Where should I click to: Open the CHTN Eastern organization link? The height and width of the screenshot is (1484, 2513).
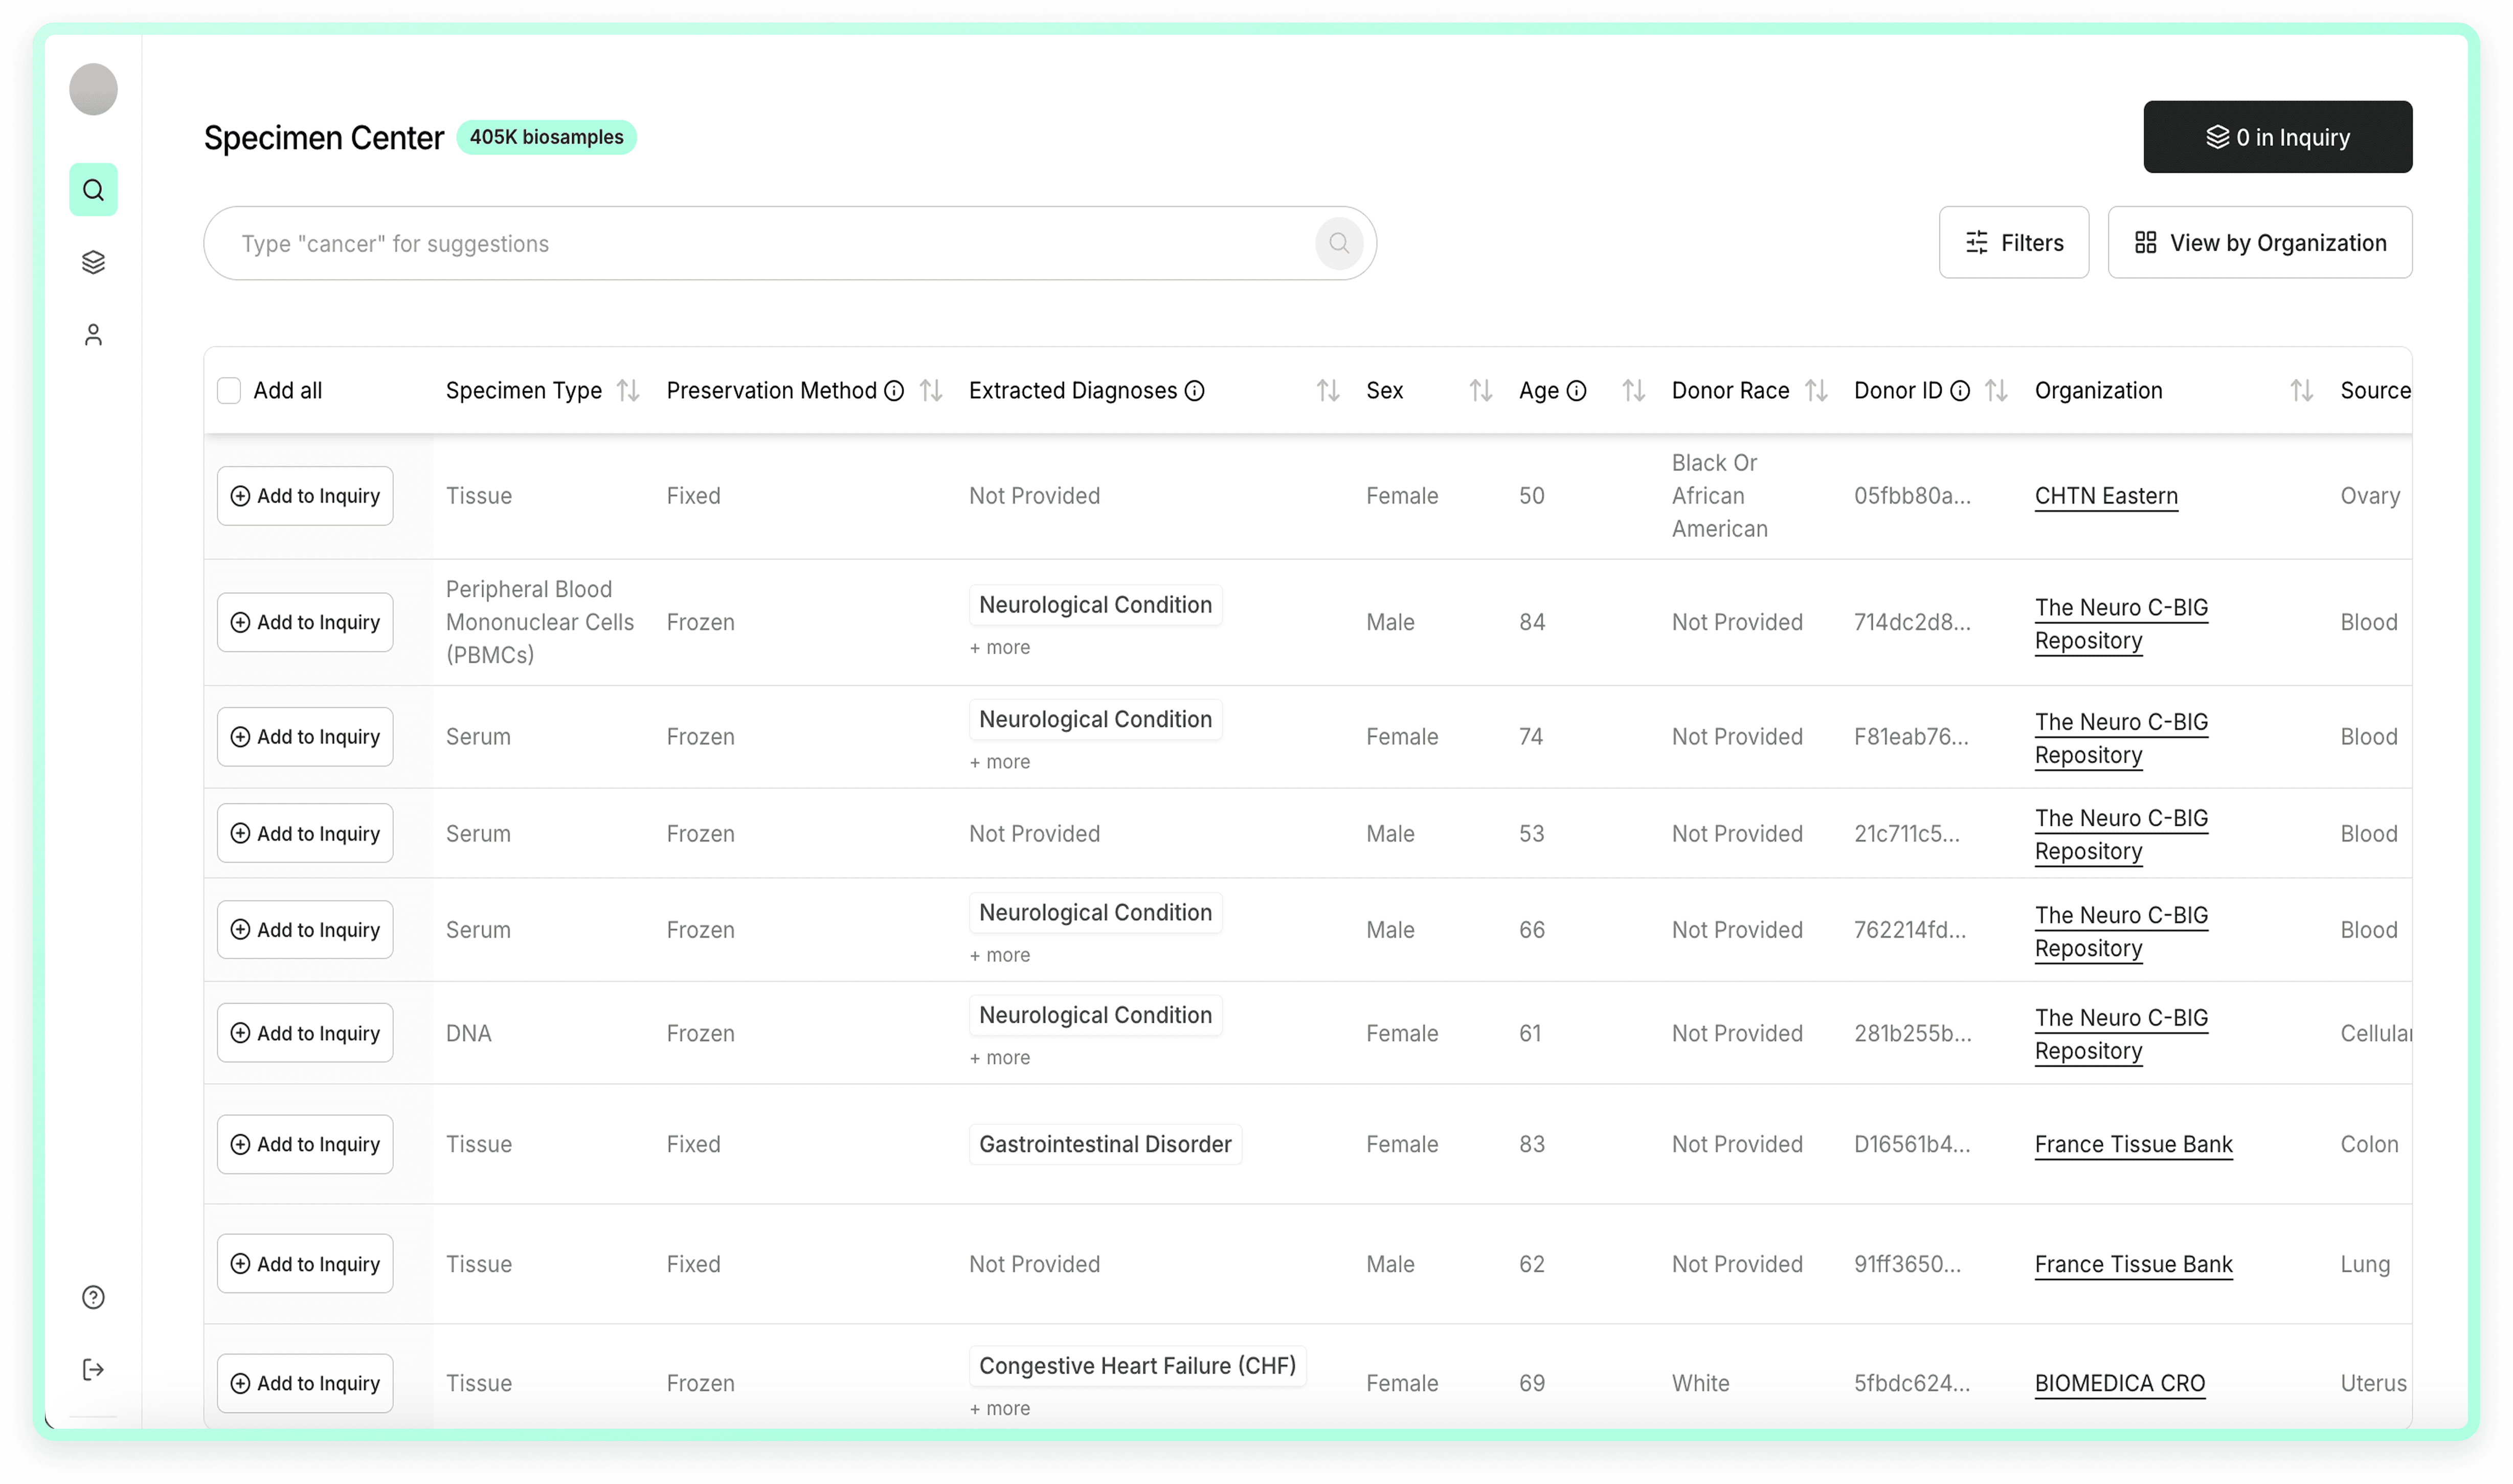click(2105, 496)
